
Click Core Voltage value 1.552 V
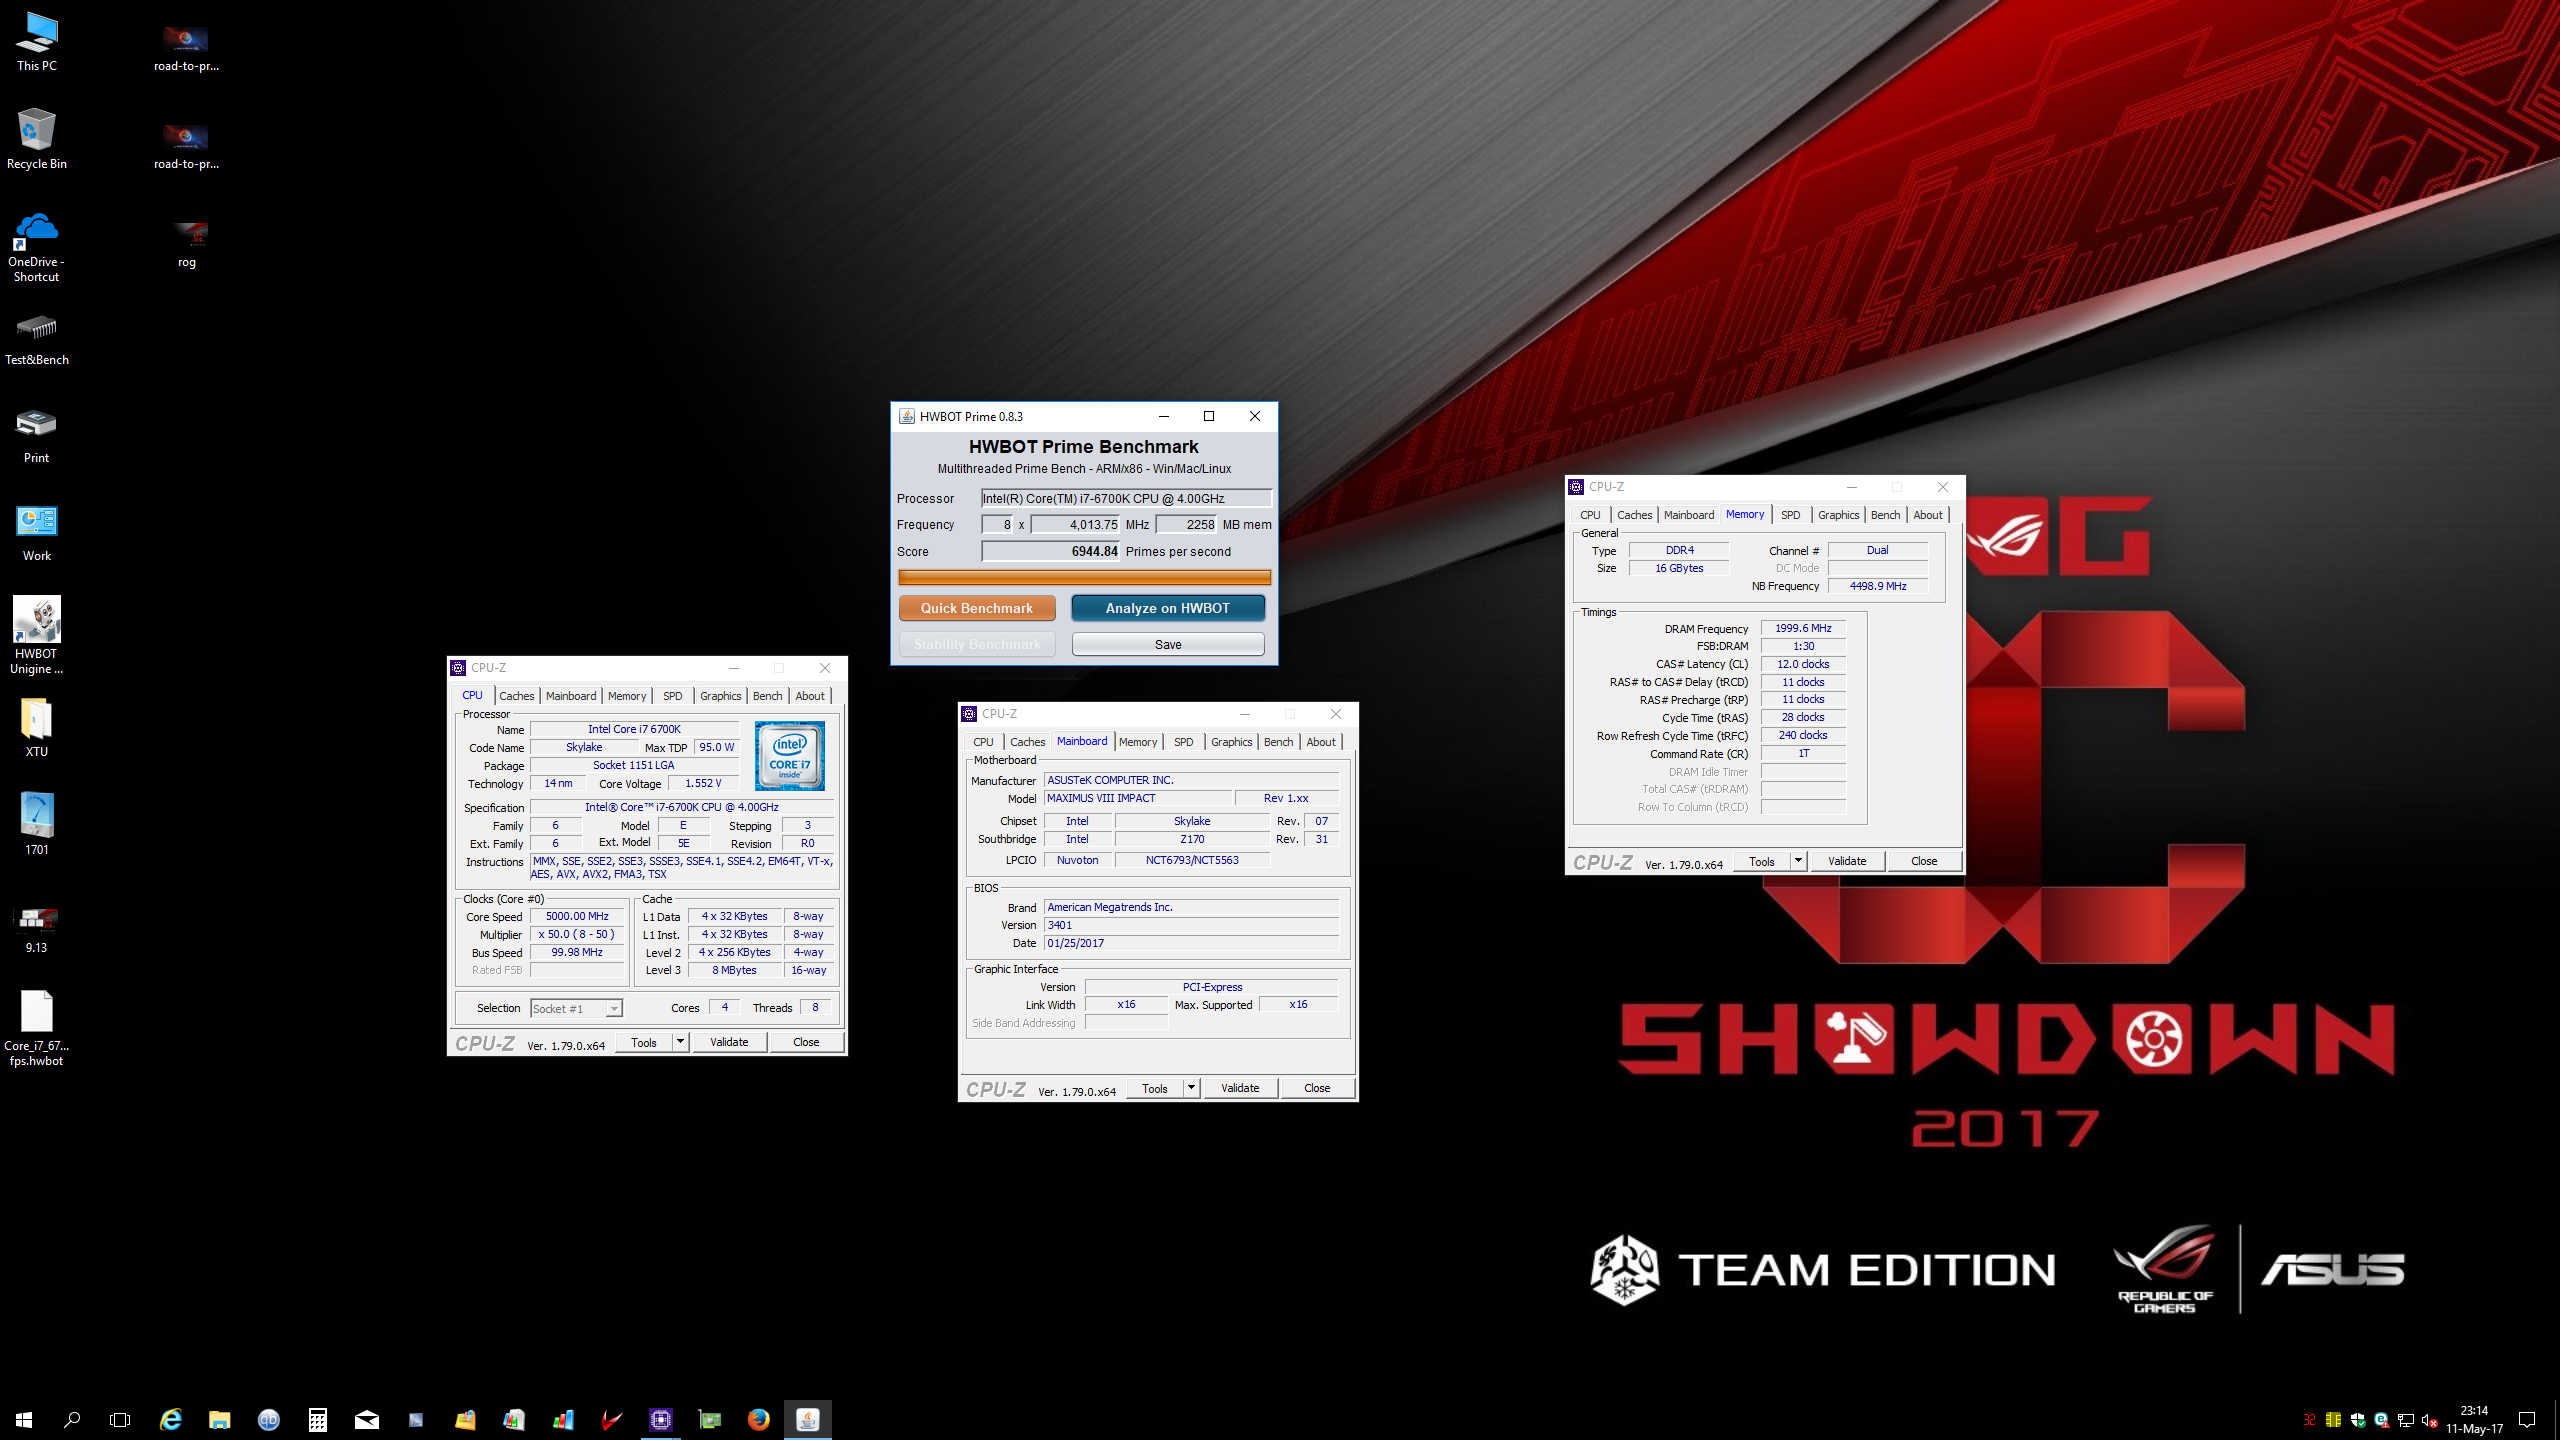pos(703,783)
